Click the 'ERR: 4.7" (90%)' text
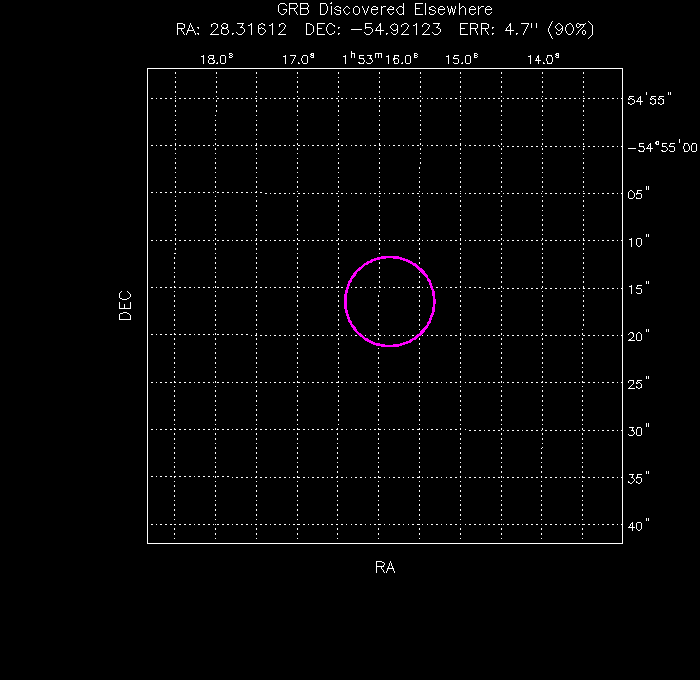This screenshot has width=700, height=680. 527,29
